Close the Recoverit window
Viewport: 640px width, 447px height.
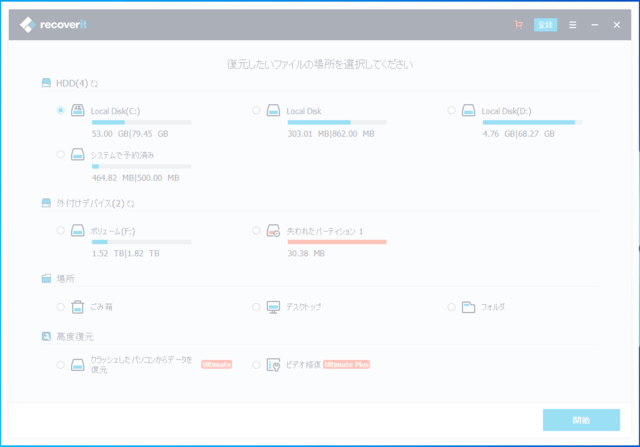617,25
